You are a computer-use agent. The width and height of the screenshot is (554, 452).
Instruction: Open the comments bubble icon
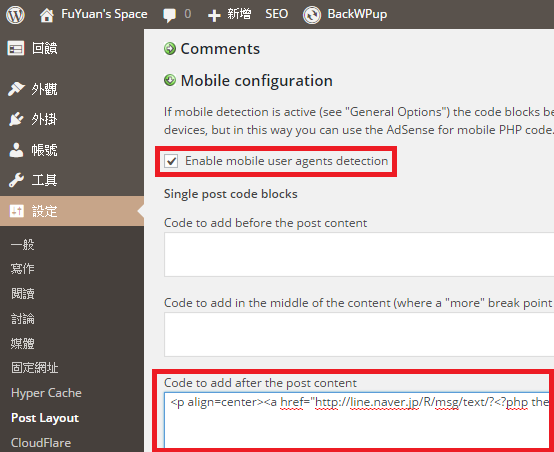tap(169, 15)
